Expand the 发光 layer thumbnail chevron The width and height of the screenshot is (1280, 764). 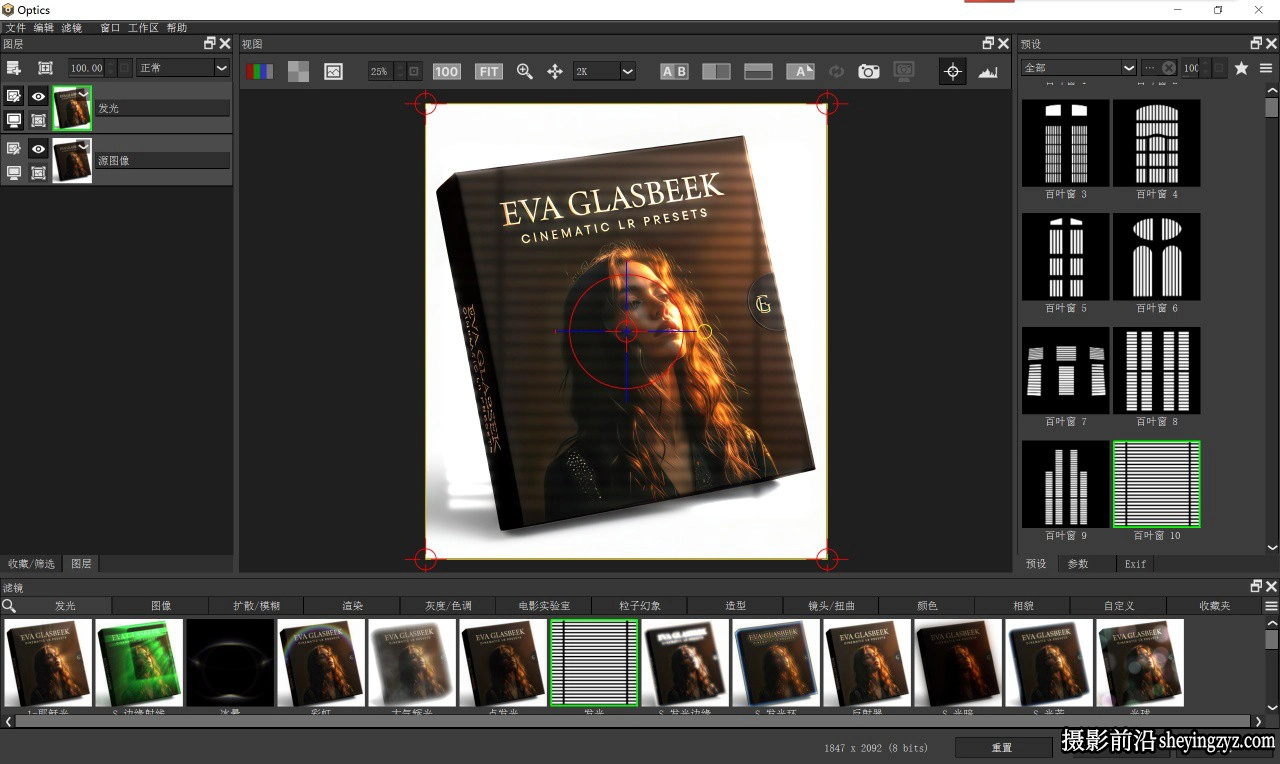pyautogui.click(x=83, y=94)
